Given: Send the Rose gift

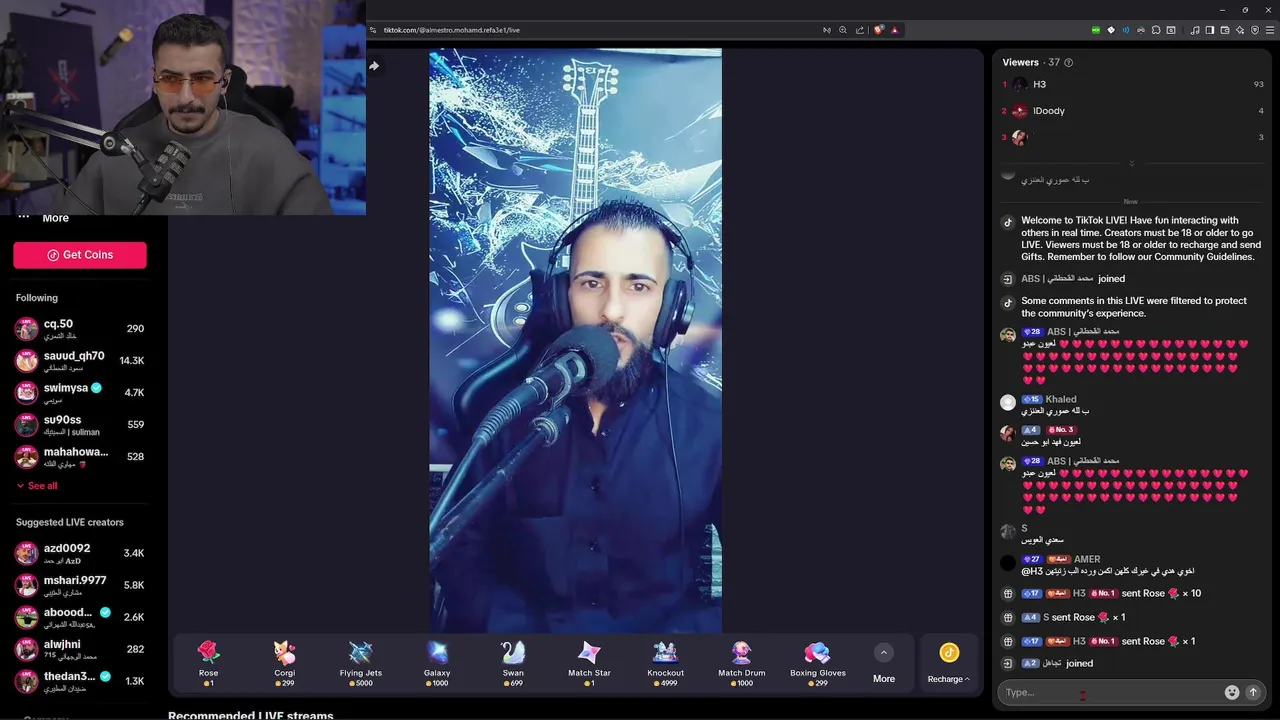Looking at the screenshot, I should pos(208,664).
